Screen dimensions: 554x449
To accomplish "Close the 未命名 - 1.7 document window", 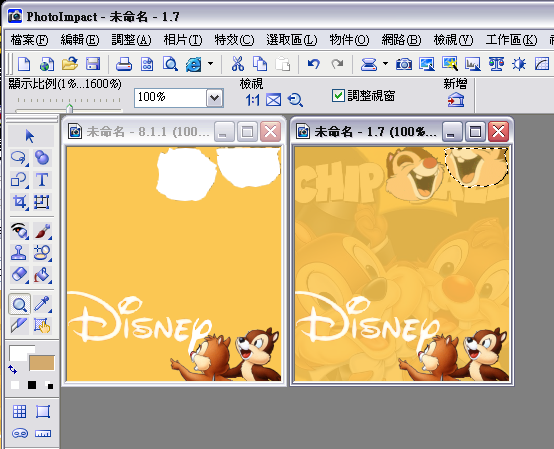I will tap(498, 132).
